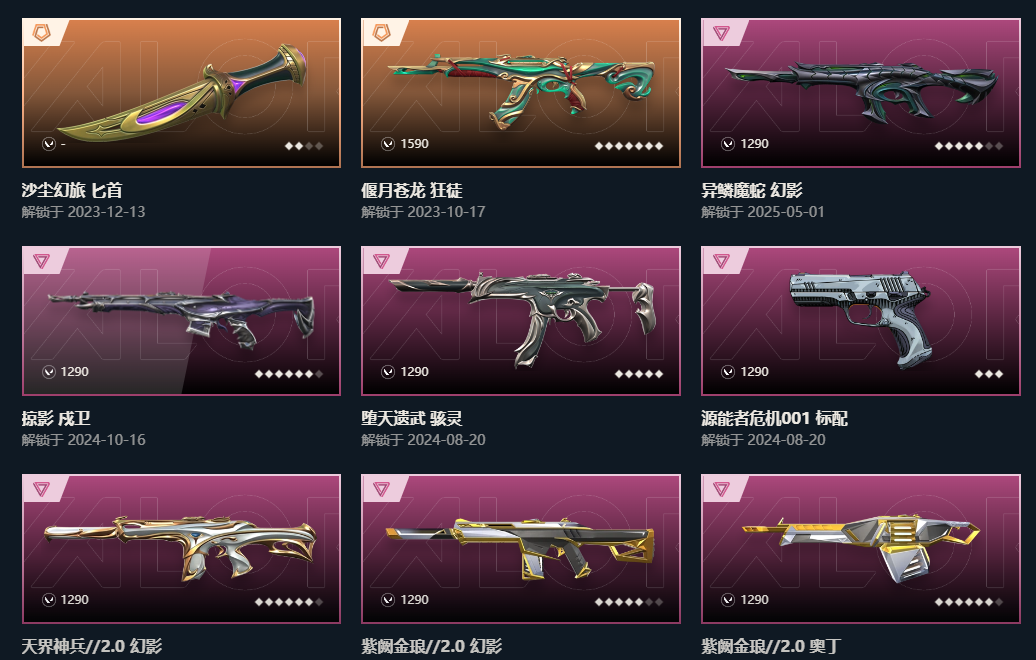Click the 紫阙金琅//2.0 奥丁 title text
The height and width of the screenshot is (660, 1036).
(x=770, y=646)
